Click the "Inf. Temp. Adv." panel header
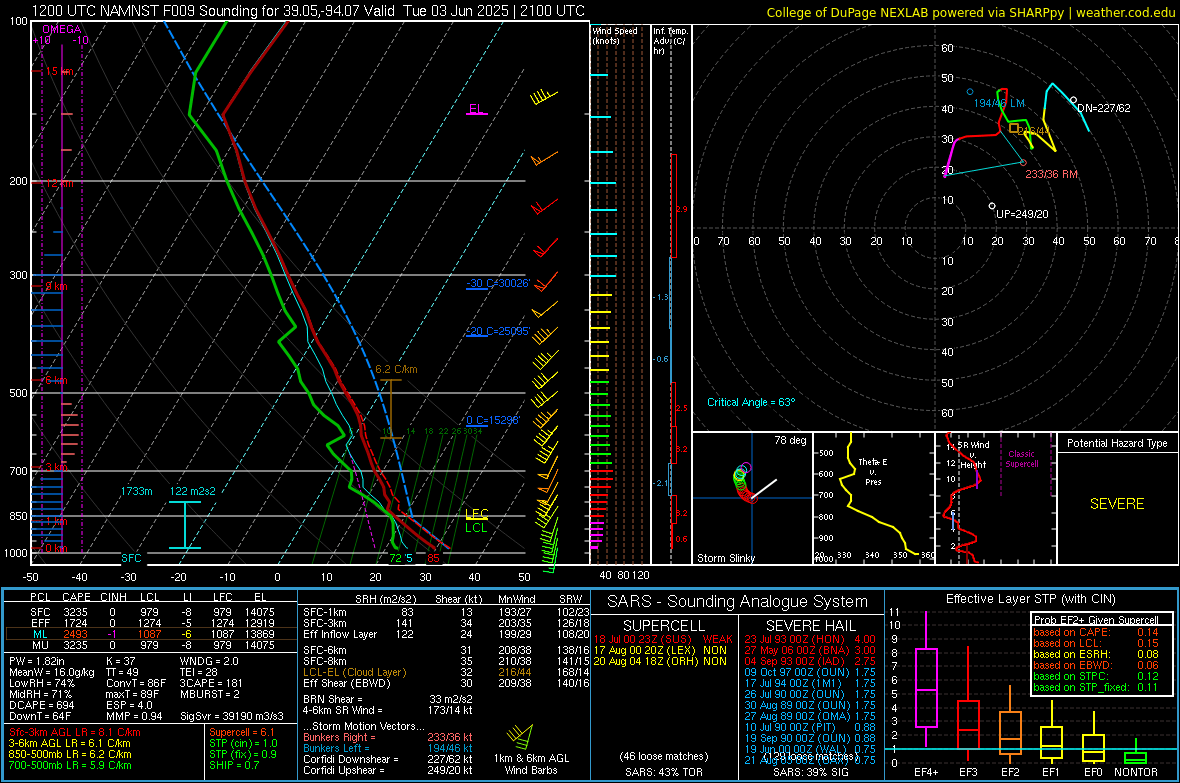The image size is (1180, 783). coord(671,41)
